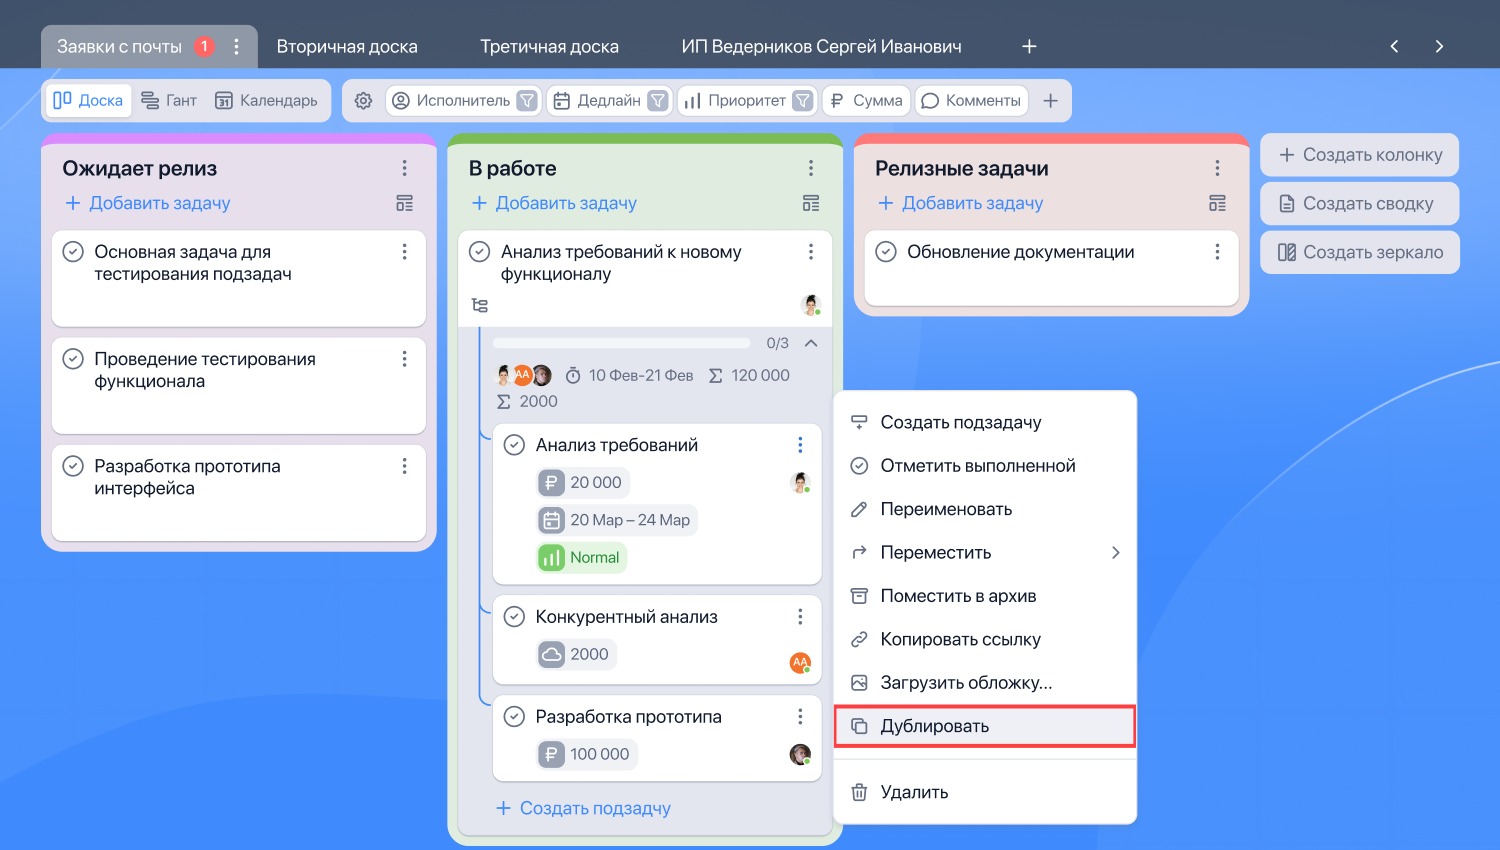
Task: Open Сумма field options
Action: (866, 100)
